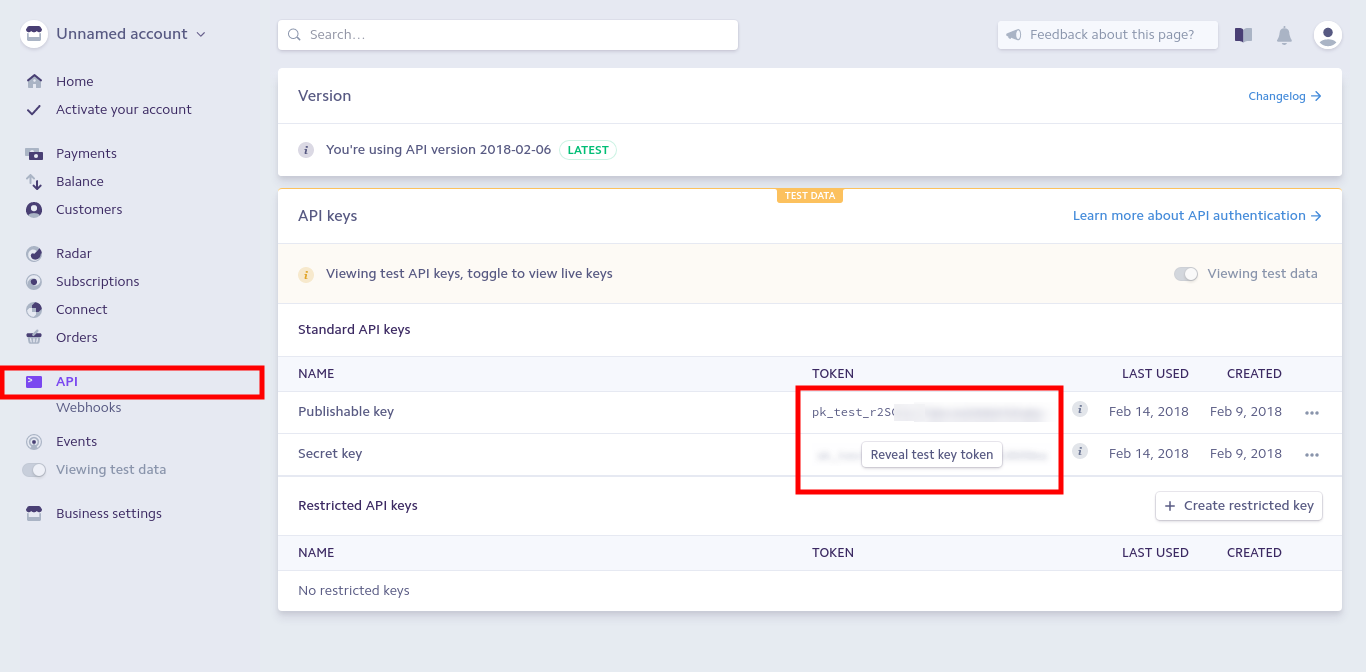
Task: Click the notifications bell icon
Action: coord(1285,35)
